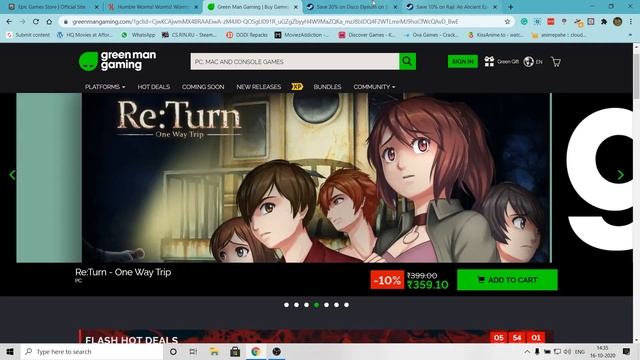Open the DODI Repacks bookmark
640x360 pixels.
(x=247, y=35)
